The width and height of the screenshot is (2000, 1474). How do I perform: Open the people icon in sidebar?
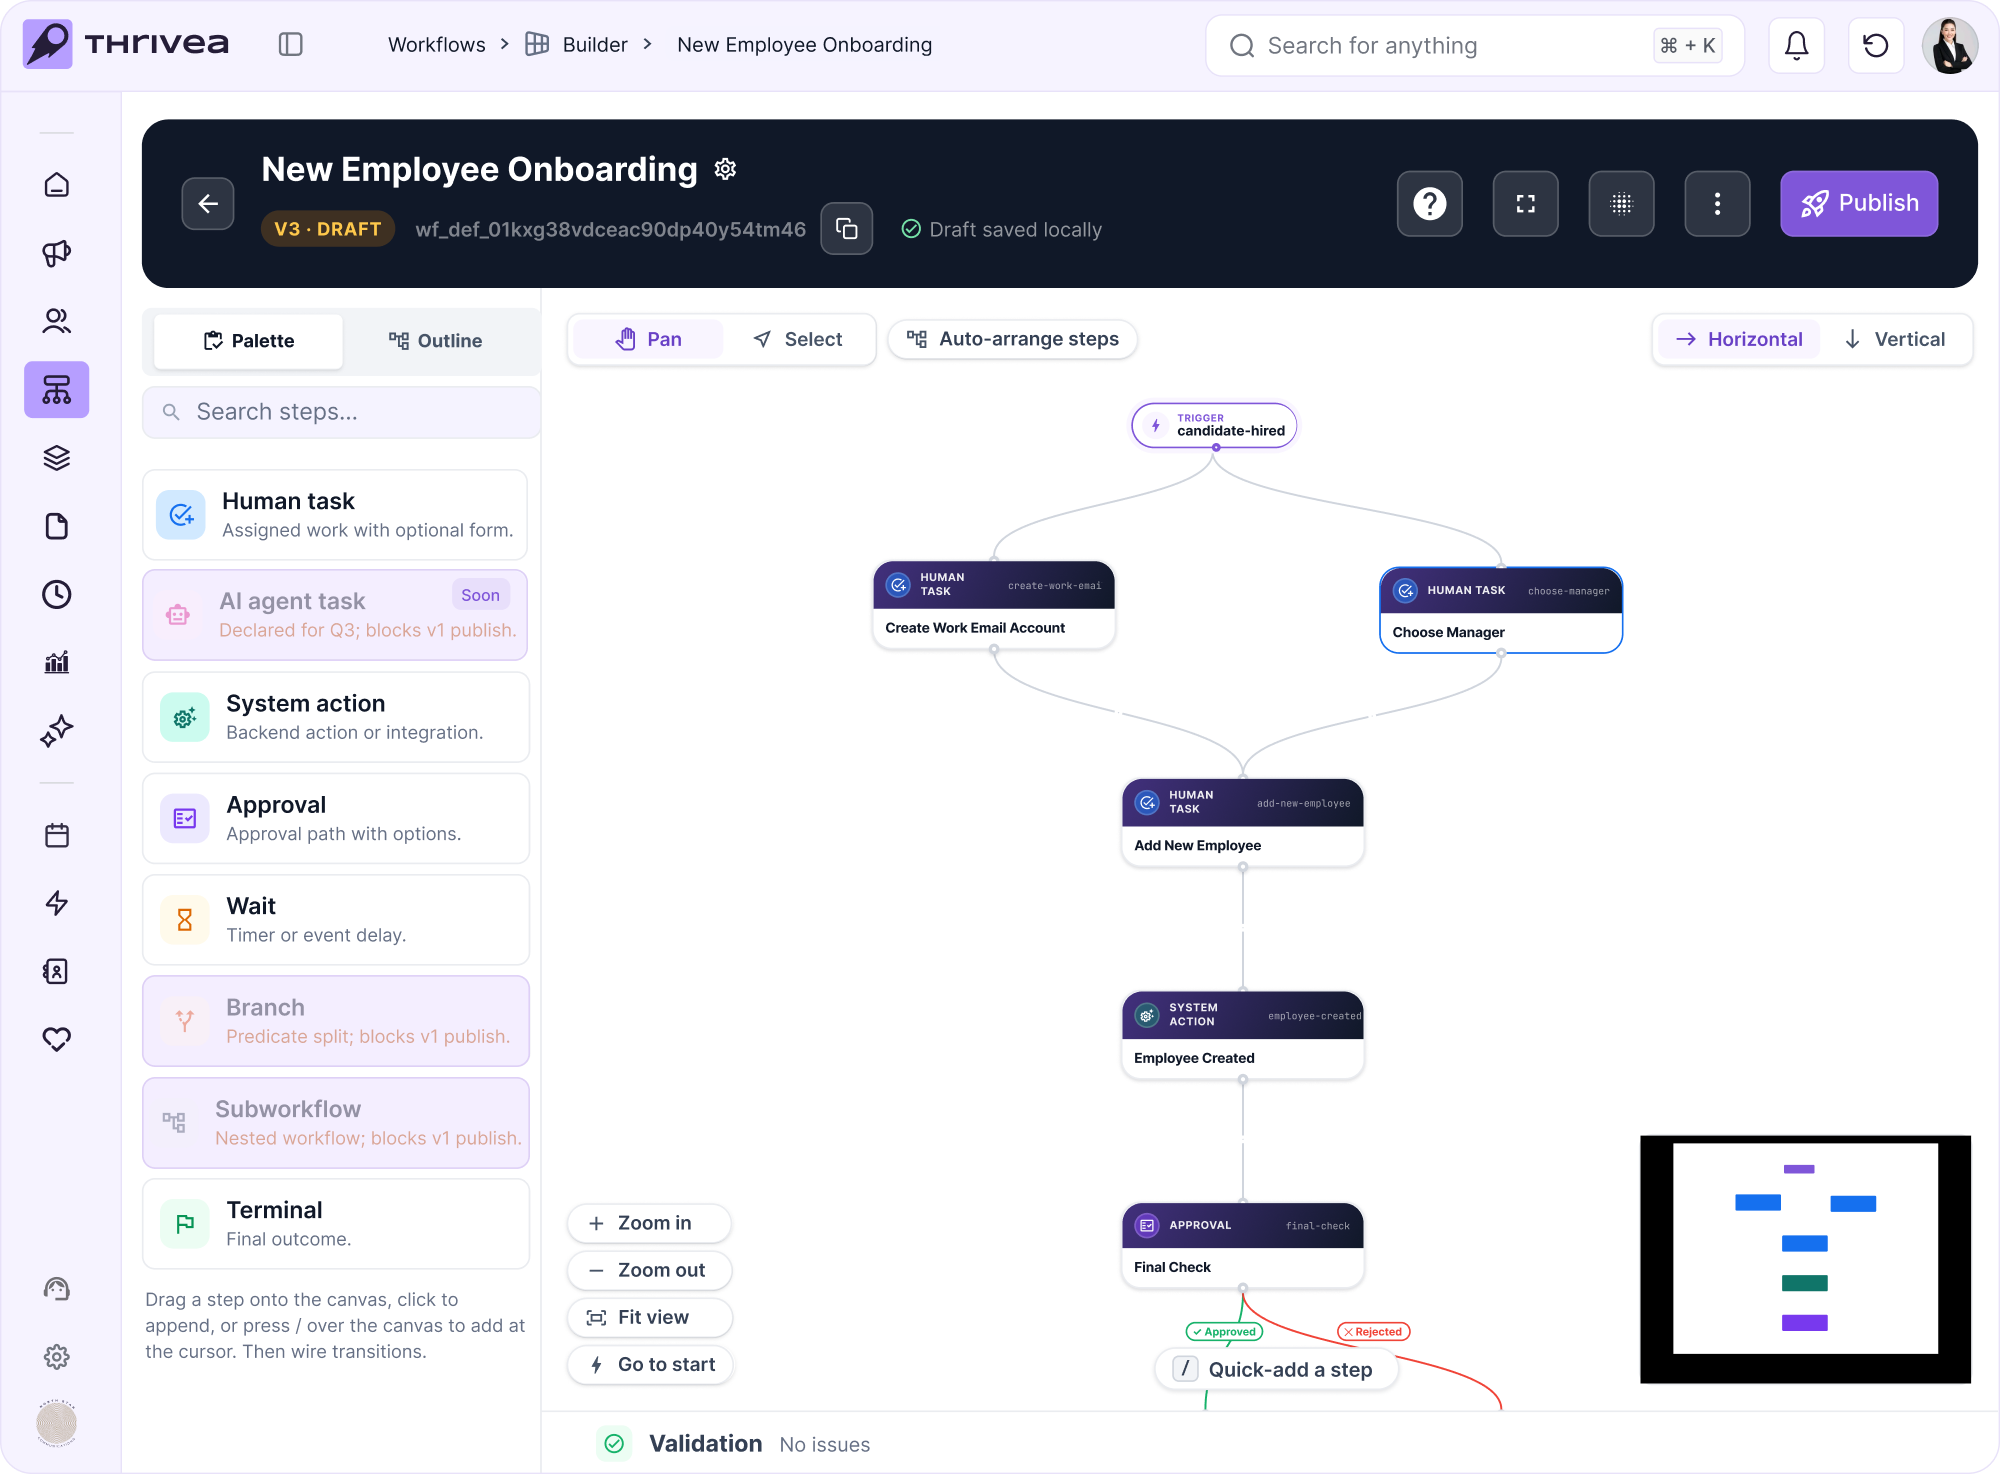click(x=57, y=321)
